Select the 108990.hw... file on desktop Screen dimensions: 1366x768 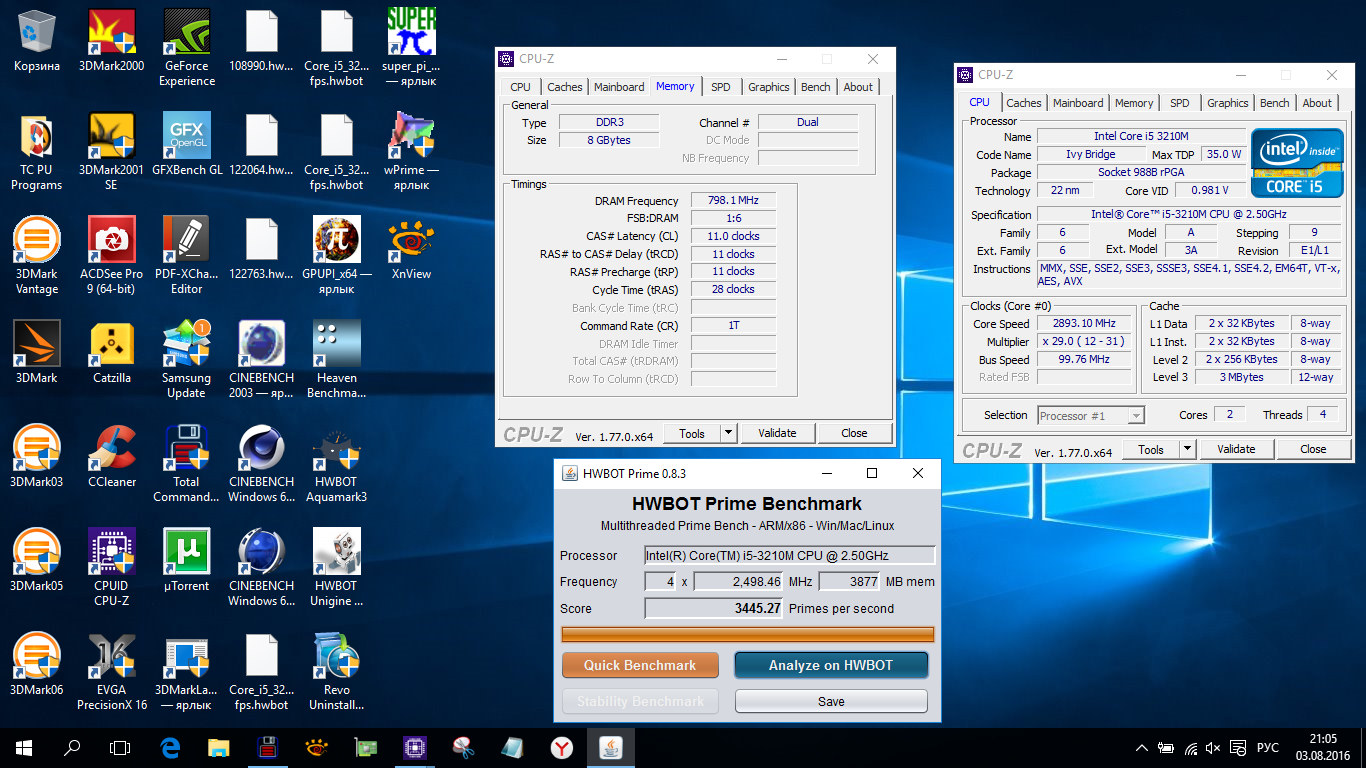click(x=261, y=40)
